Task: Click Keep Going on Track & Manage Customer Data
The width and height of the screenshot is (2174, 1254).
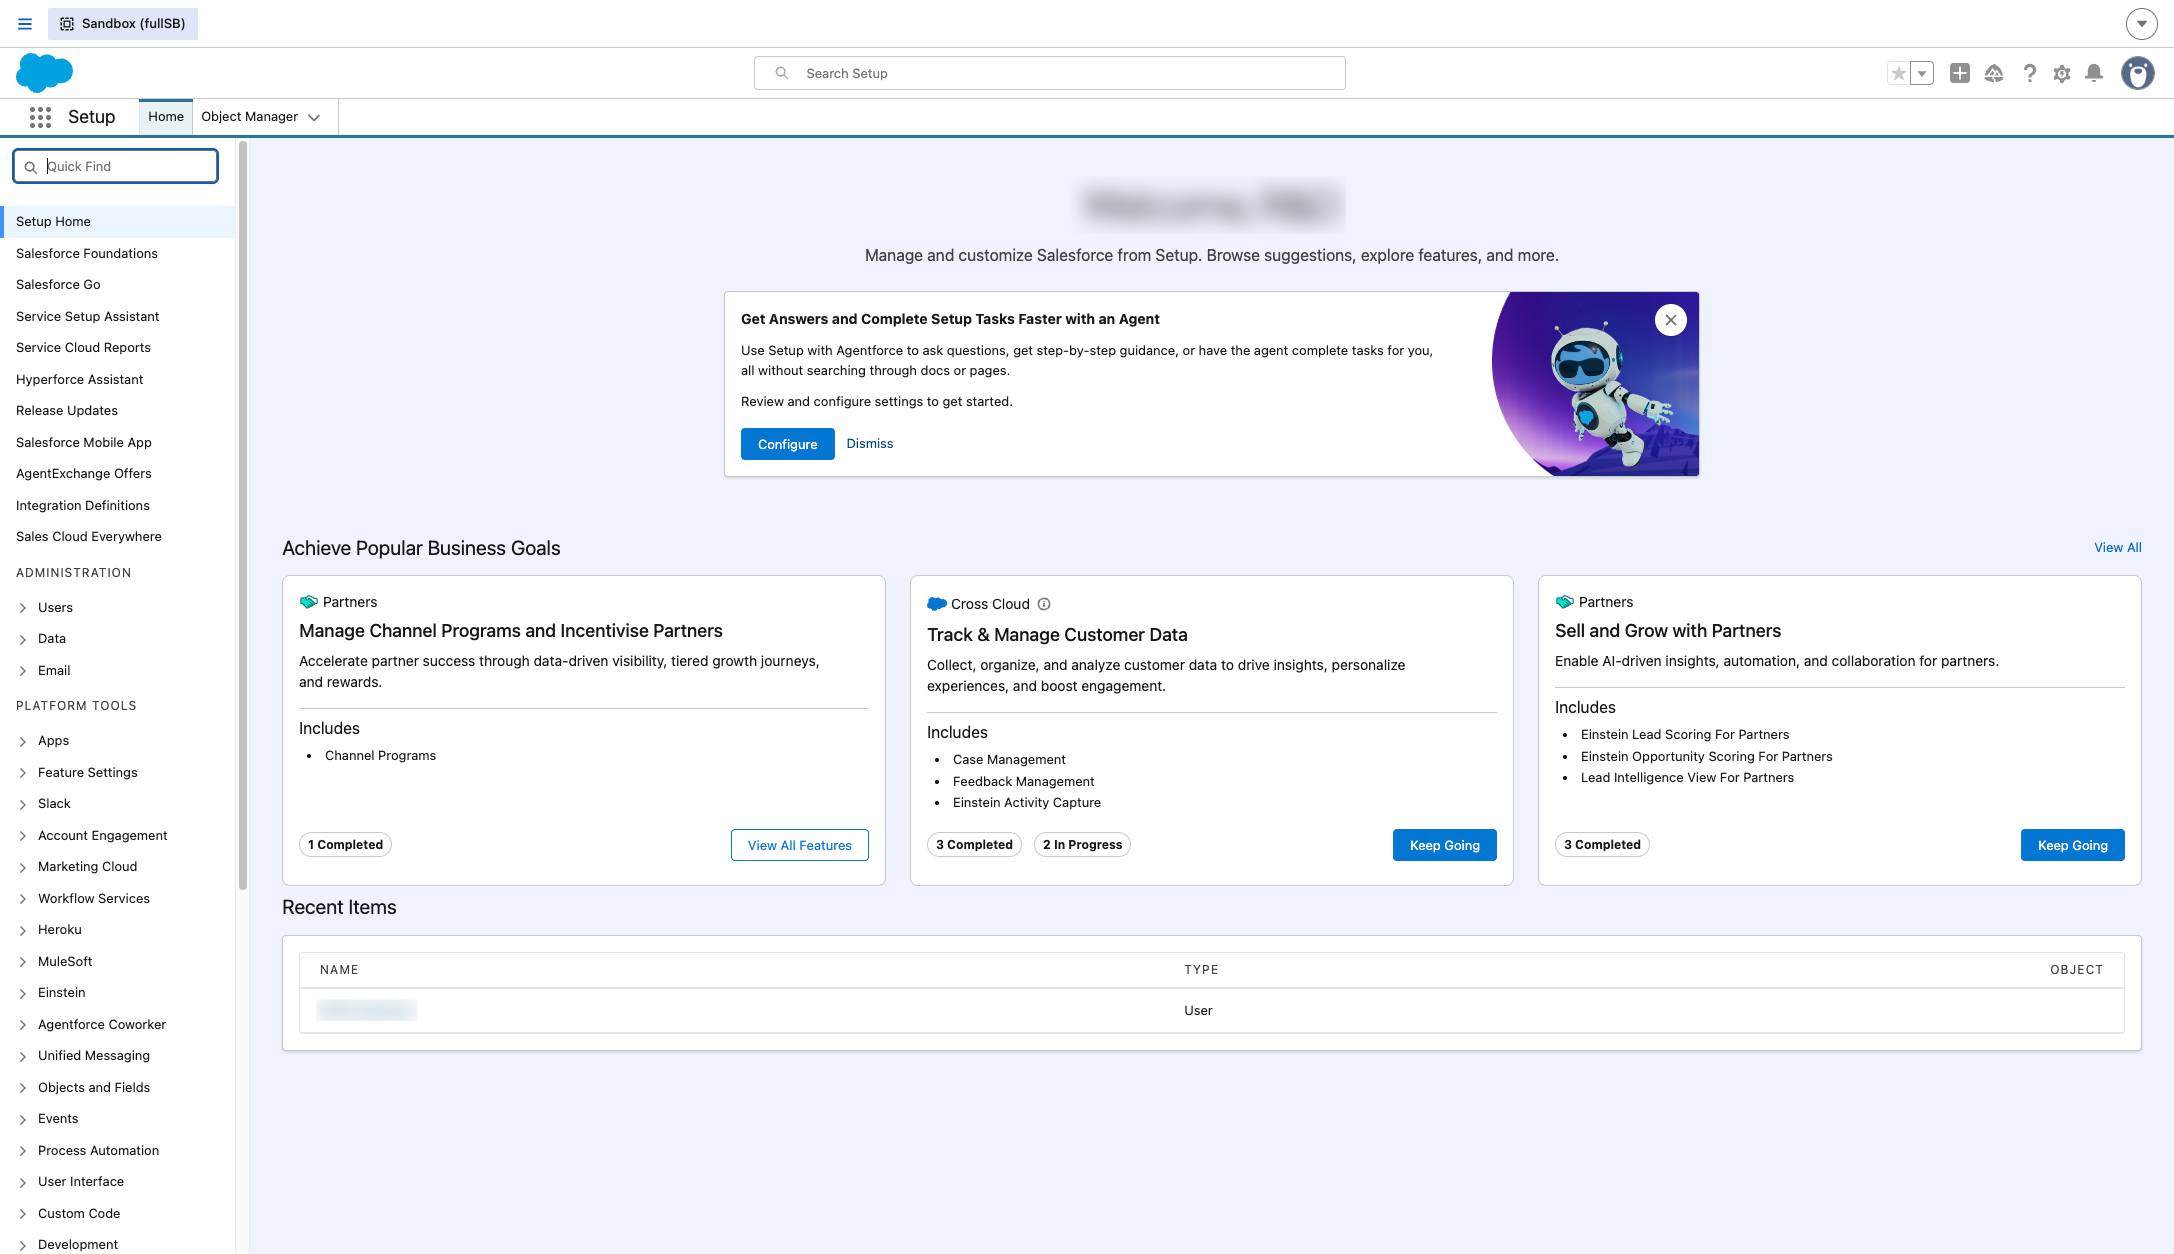Action: coord(1444,845)
